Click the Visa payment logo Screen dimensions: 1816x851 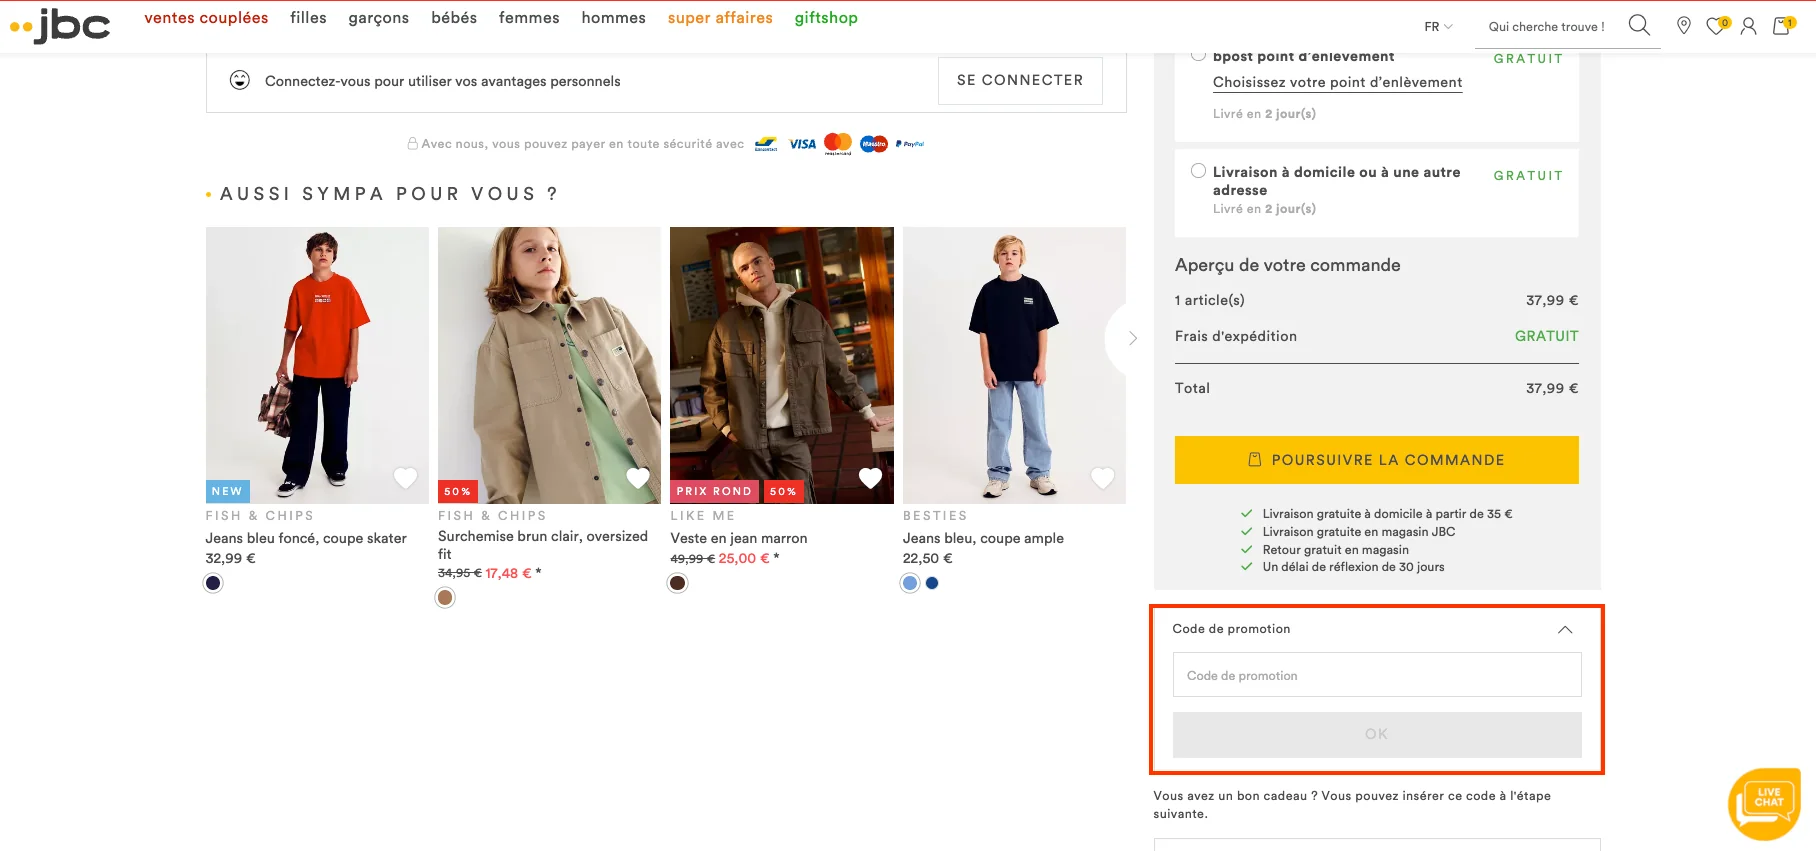[802, 144]
